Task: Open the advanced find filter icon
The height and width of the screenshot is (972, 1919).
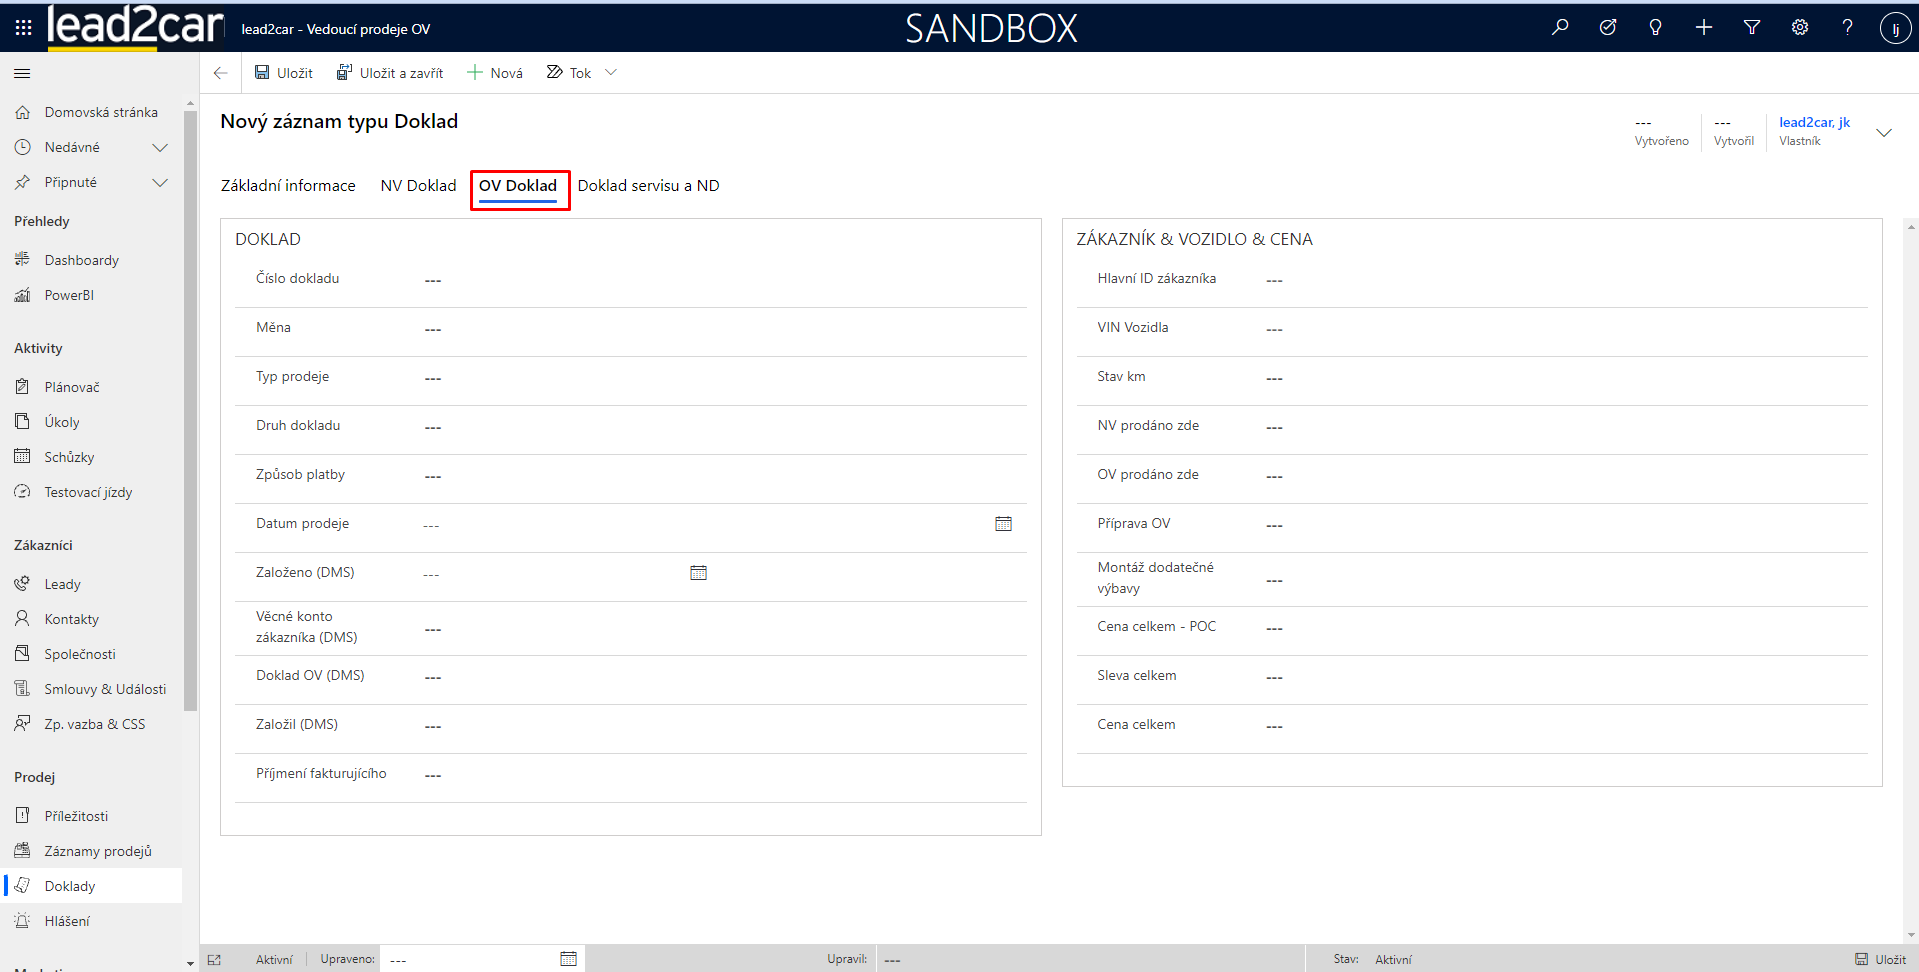Action: [x=1752, y=28]
